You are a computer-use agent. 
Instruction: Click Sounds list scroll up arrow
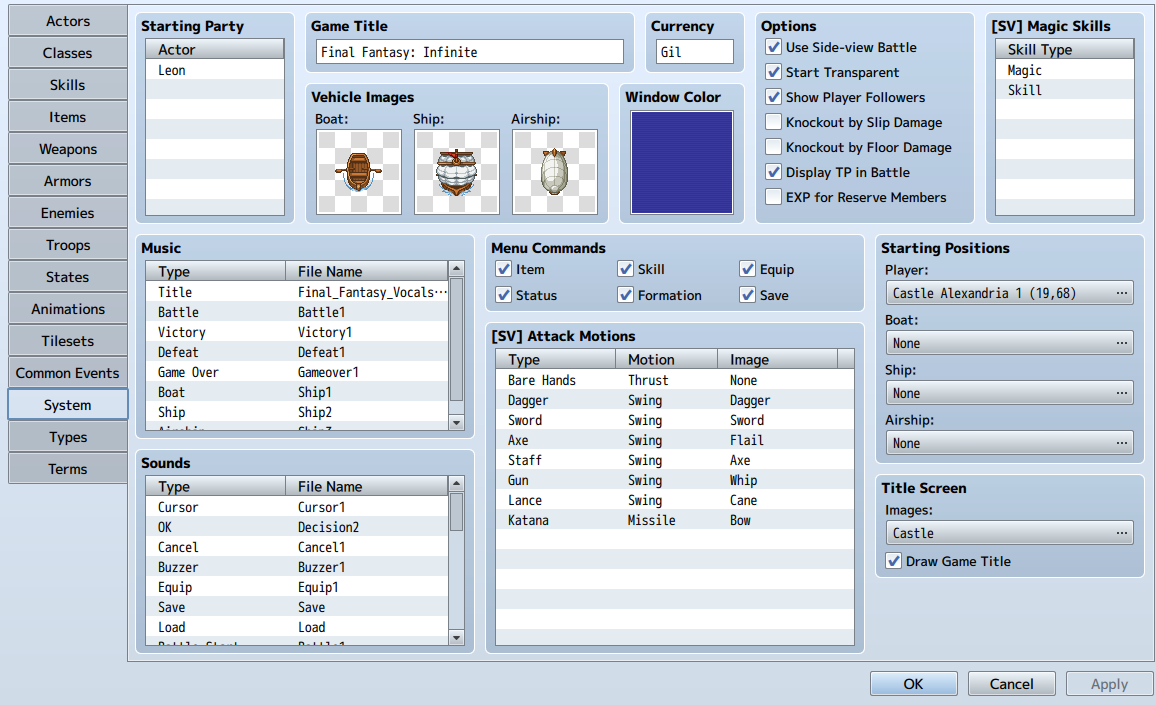pyautogui.click(x=456, y=484)
